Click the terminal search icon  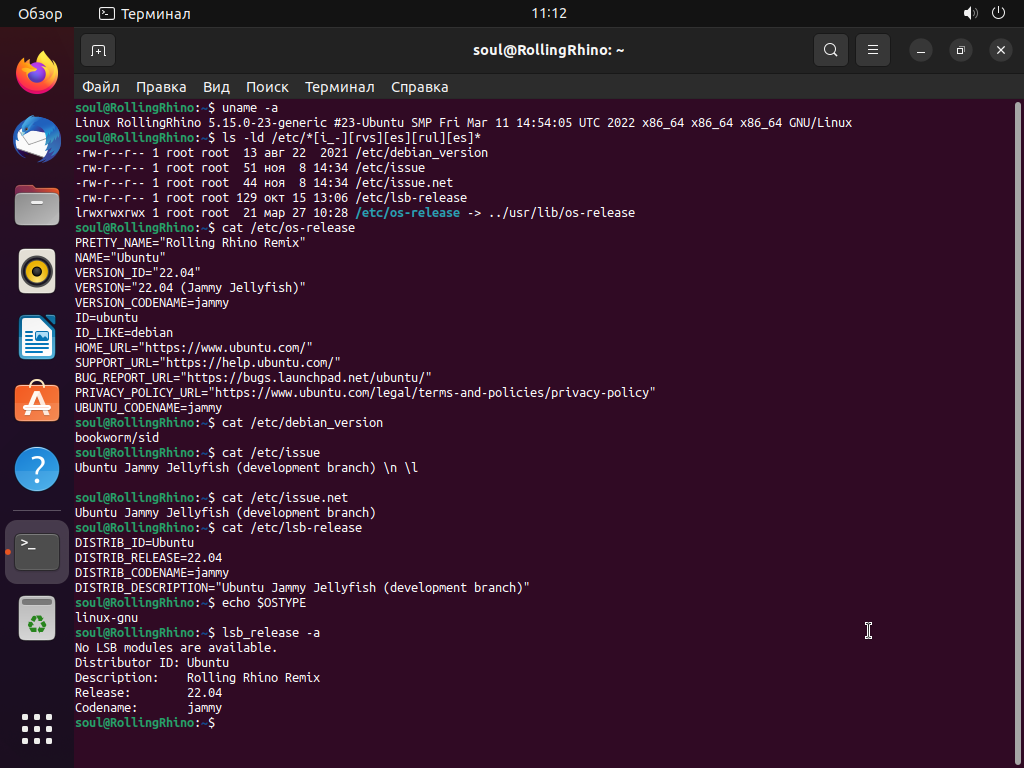831,50
